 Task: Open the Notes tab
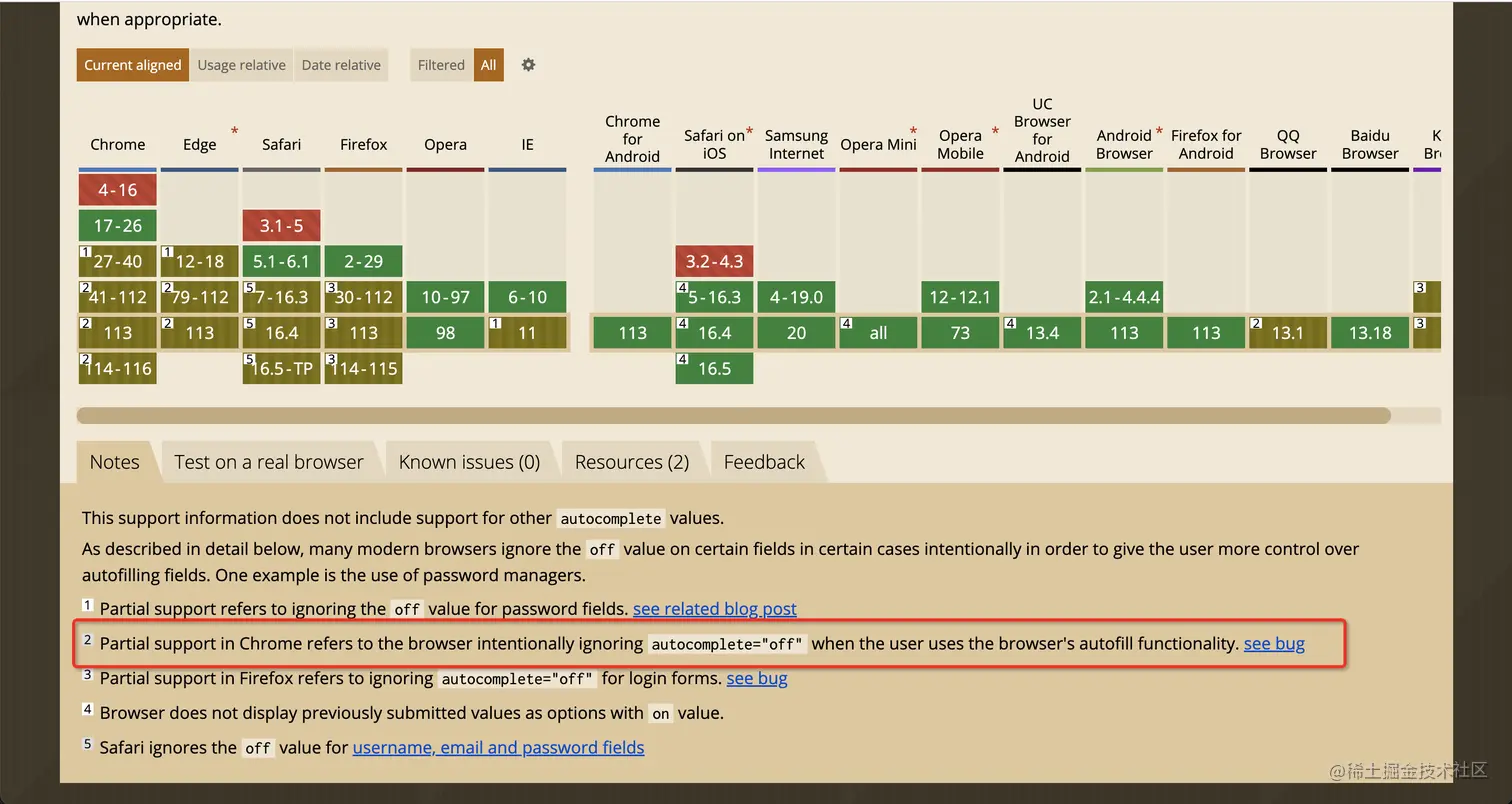tap(114, 462)
